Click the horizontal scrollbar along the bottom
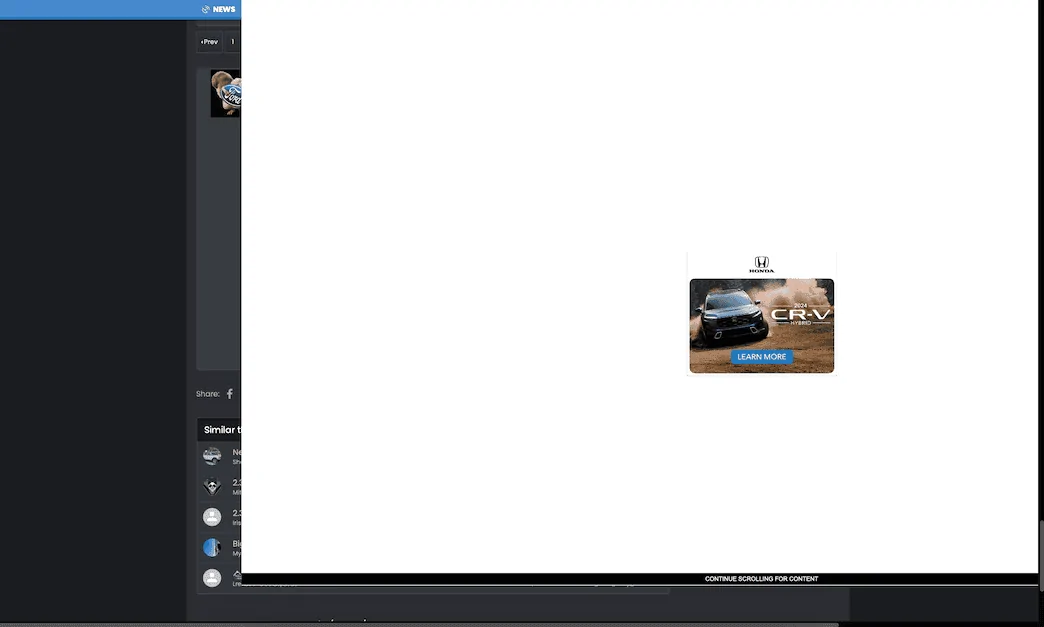1044x627 pixels. pos(419,624)
